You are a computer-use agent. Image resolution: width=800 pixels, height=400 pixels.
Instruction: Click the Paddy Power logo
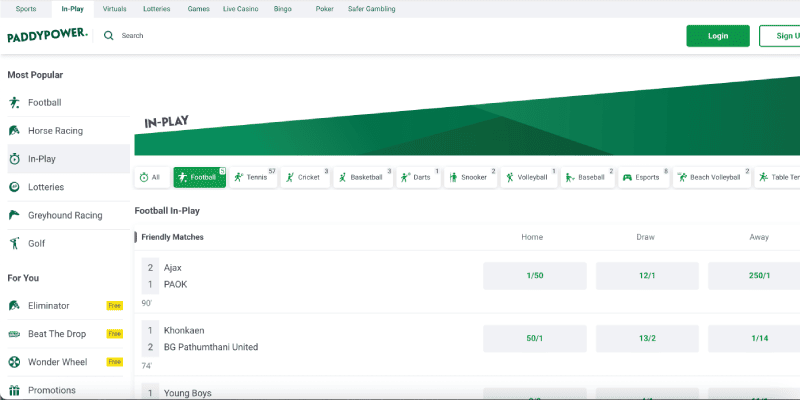click(x=47, y=35)
